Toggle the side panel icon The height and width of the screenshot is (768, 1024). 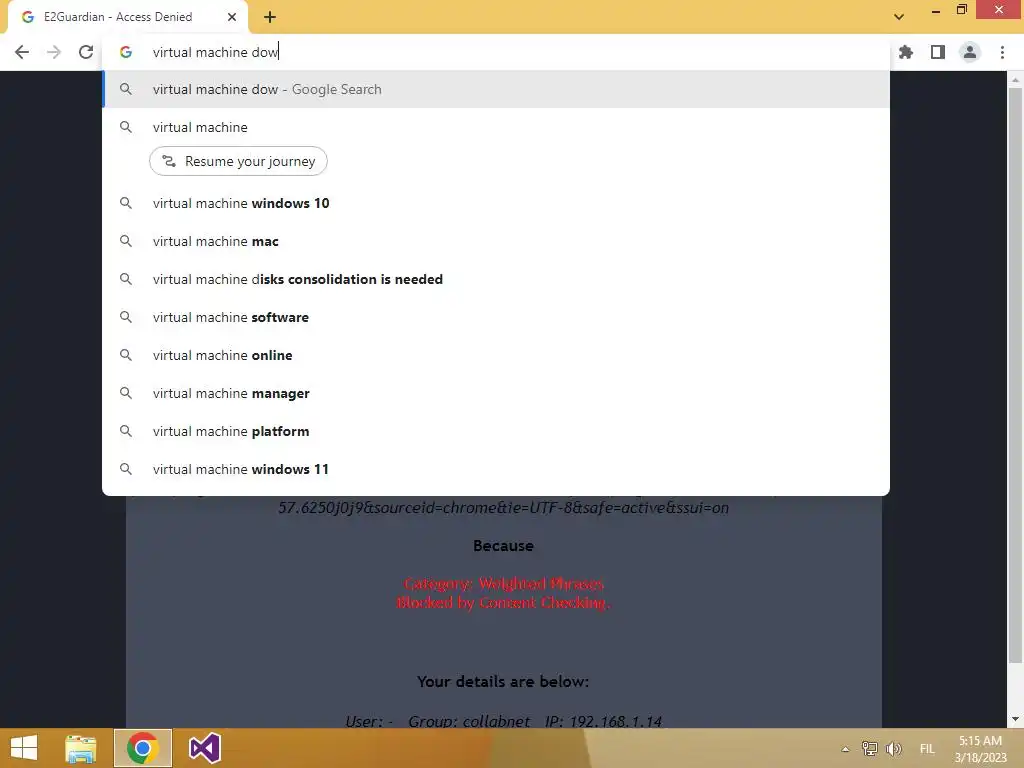(x=938, y=52)
